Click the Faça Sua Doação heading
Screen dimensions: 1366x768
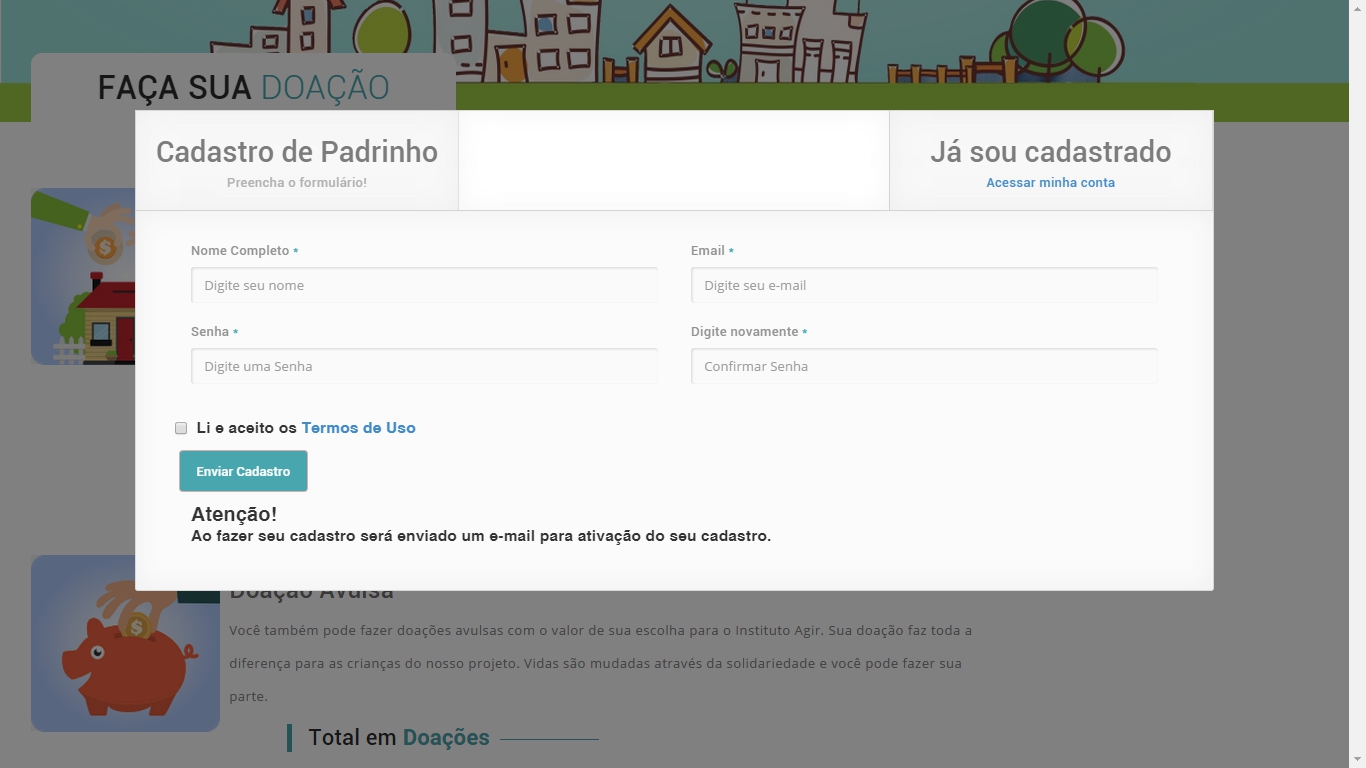[243, 88]
